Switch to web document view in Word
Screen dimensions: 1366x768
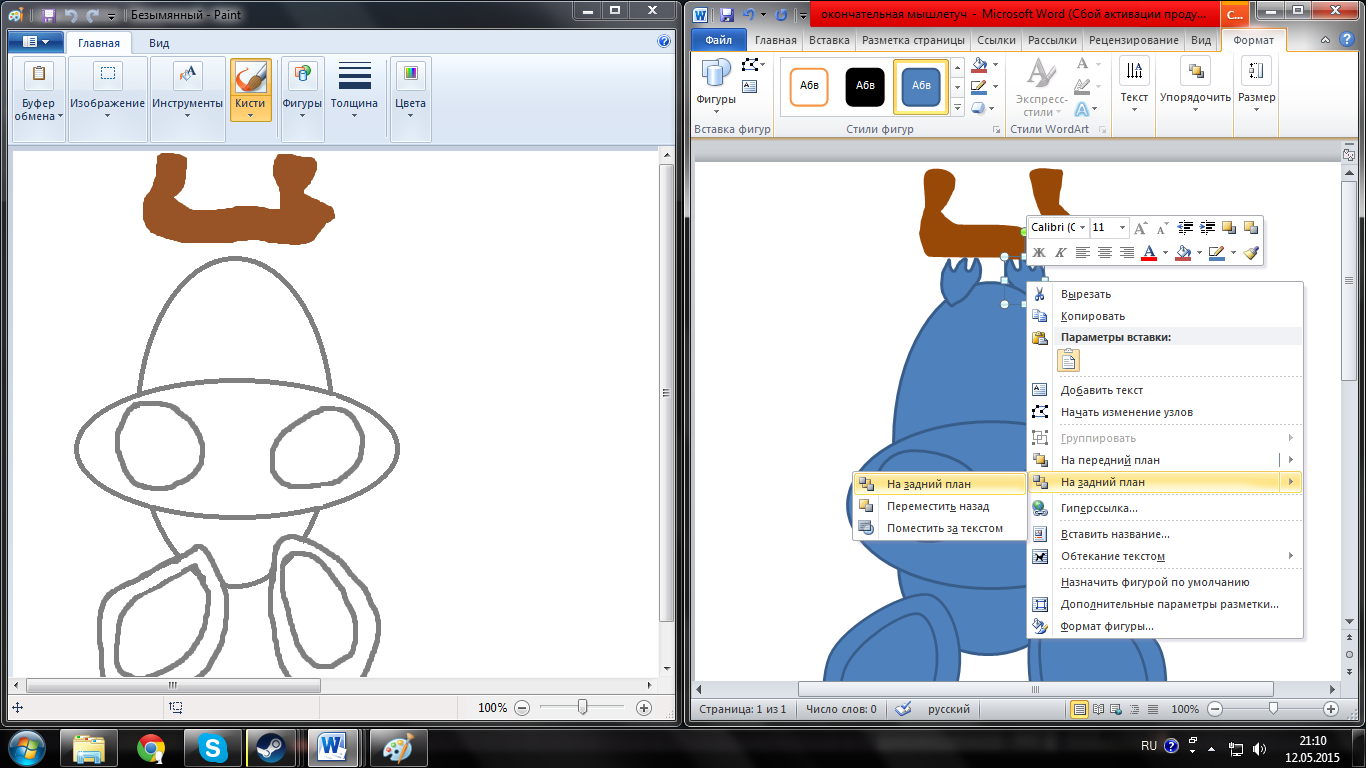pyautogui.click(x=1116, y=709)
